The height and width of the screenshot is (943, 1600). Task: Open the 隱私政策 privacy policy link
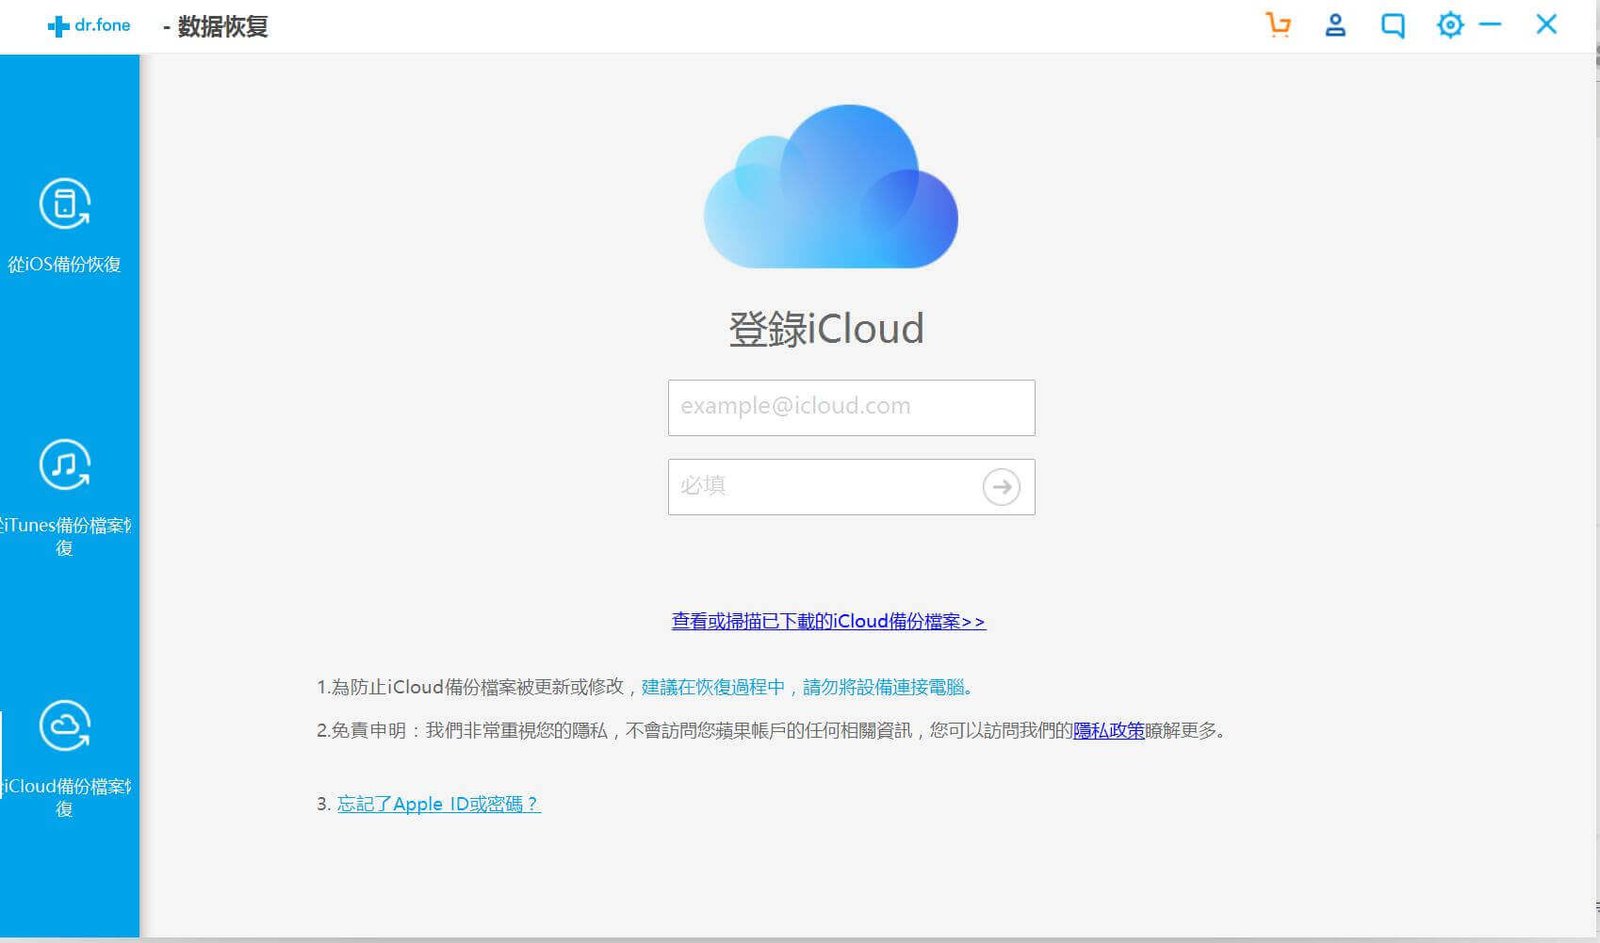pyautogui.click(x=1108, y=731)
